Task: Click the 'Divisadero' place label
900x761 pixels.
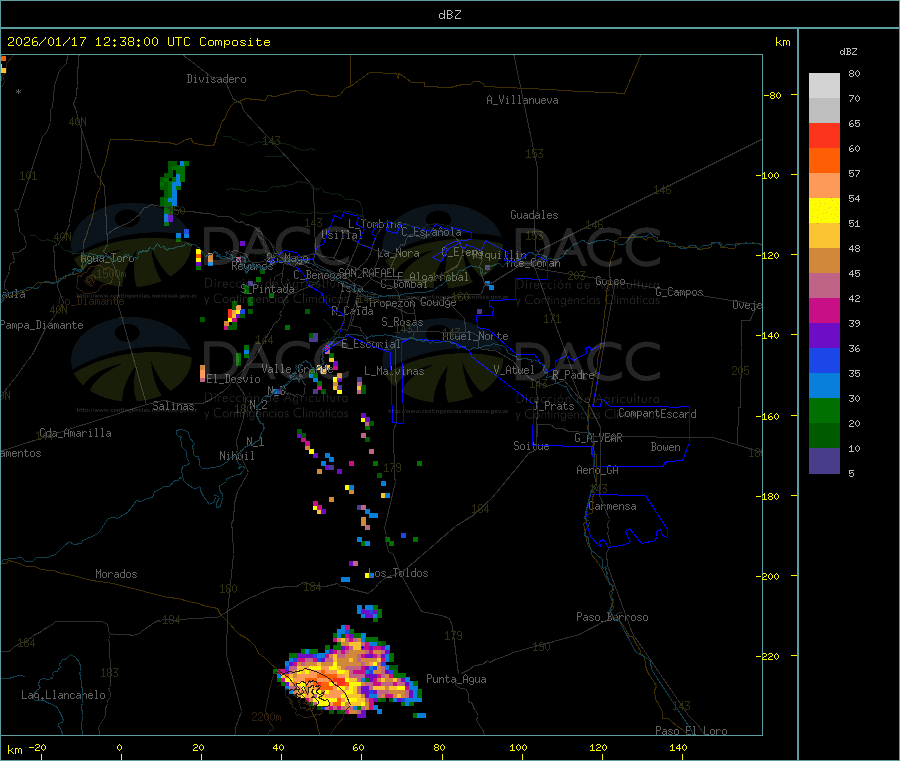Action: click(216, 79)
